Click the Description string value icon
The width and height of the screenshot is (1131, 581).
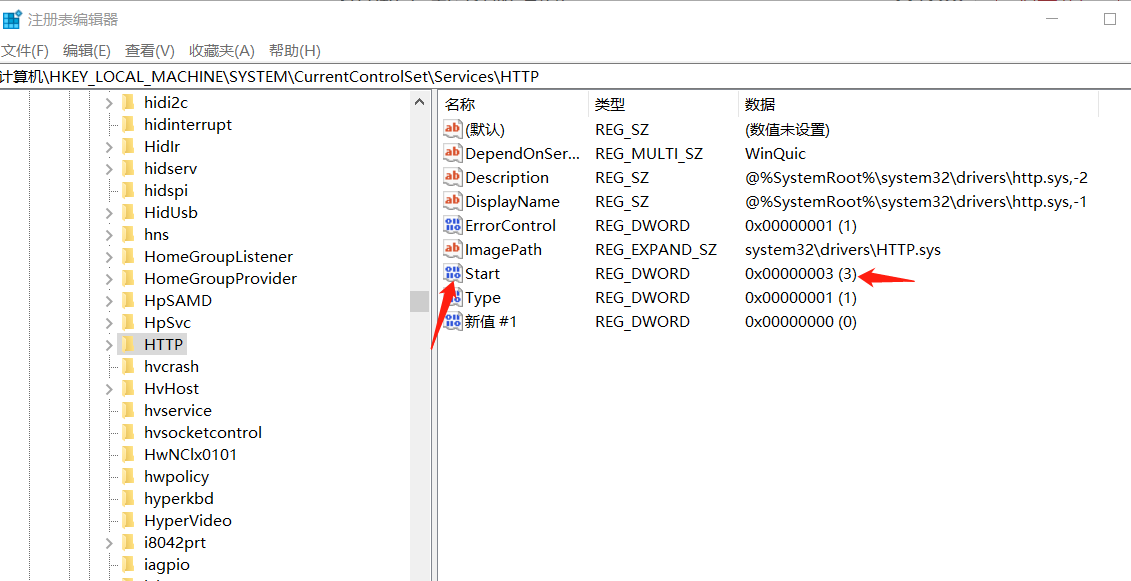coord(452,178)
